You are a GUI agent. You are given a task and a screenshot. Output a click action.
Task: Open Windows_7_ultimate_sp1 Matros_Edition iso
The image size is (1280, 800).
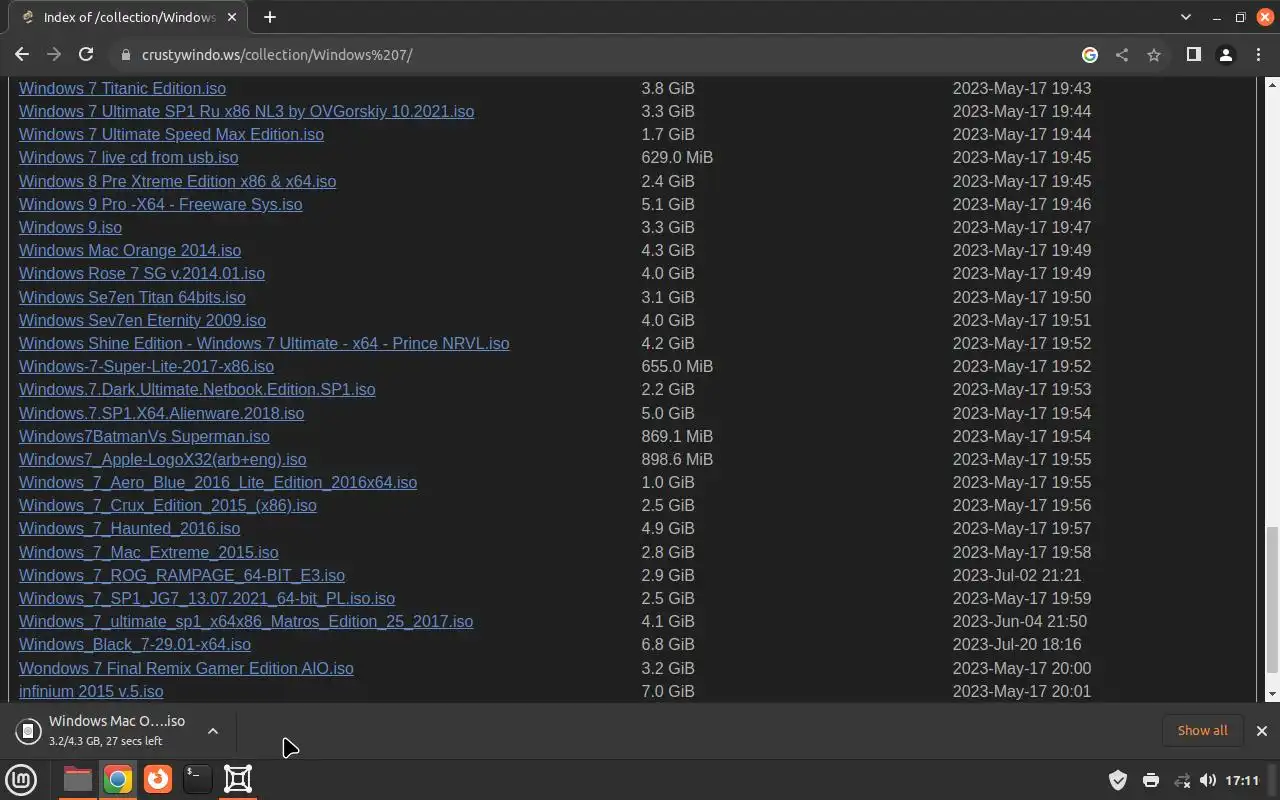click(x=246, y=621)
